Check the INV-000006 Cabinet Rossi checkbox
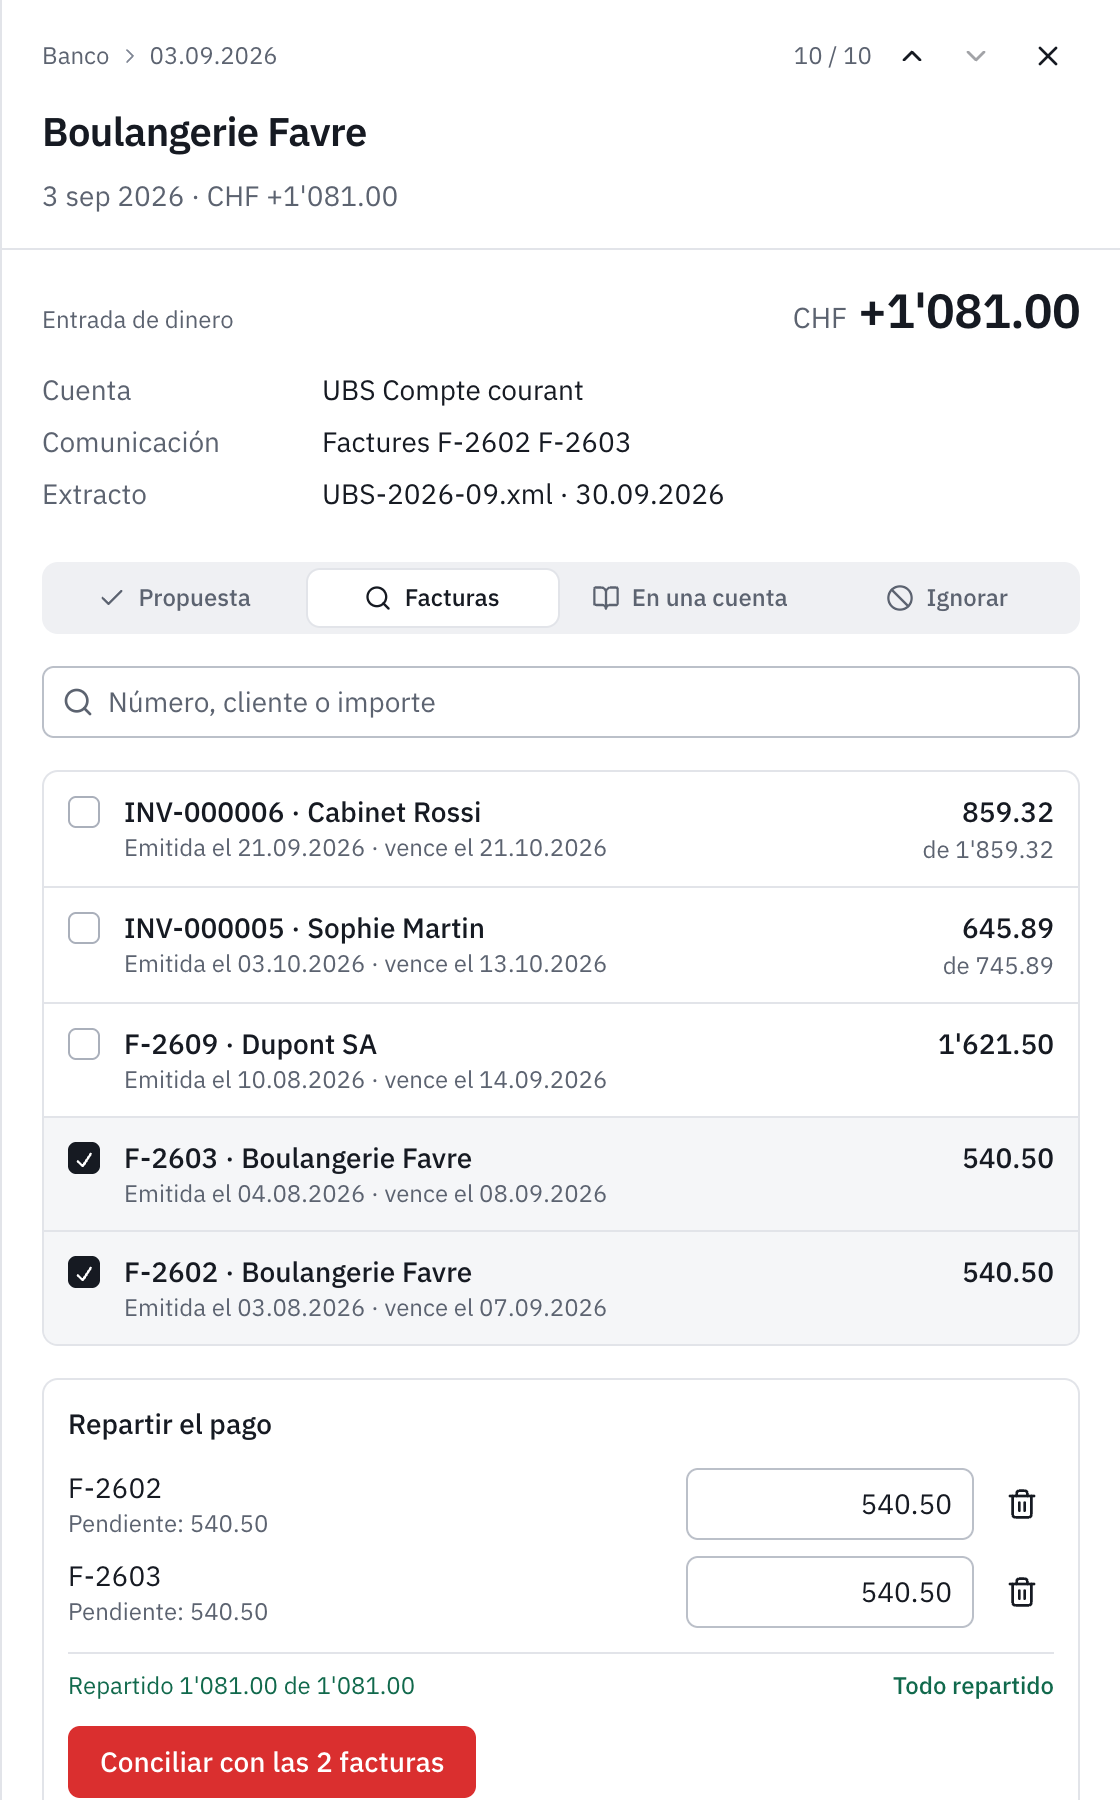This screenshot has width=1120, height=1800. (x=84, y=812)
